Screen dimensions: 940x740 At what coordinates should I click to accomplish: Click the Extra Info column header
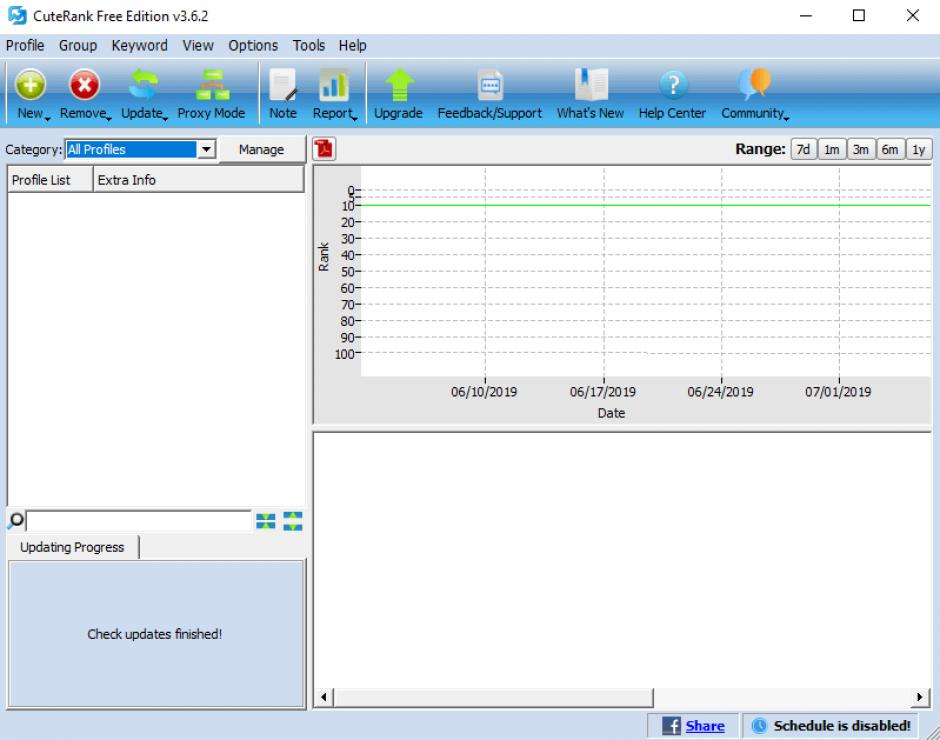[x=198, y=180]
